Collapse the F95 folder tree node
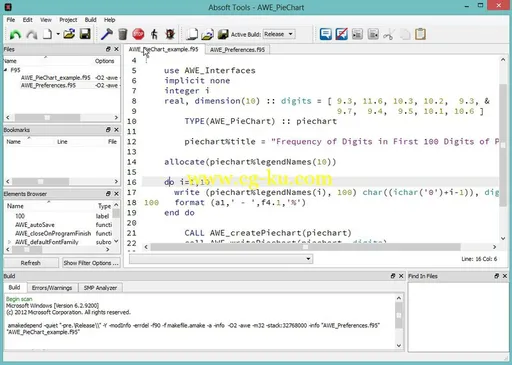Viewport: 512px width, 365px height. (6, 70)
